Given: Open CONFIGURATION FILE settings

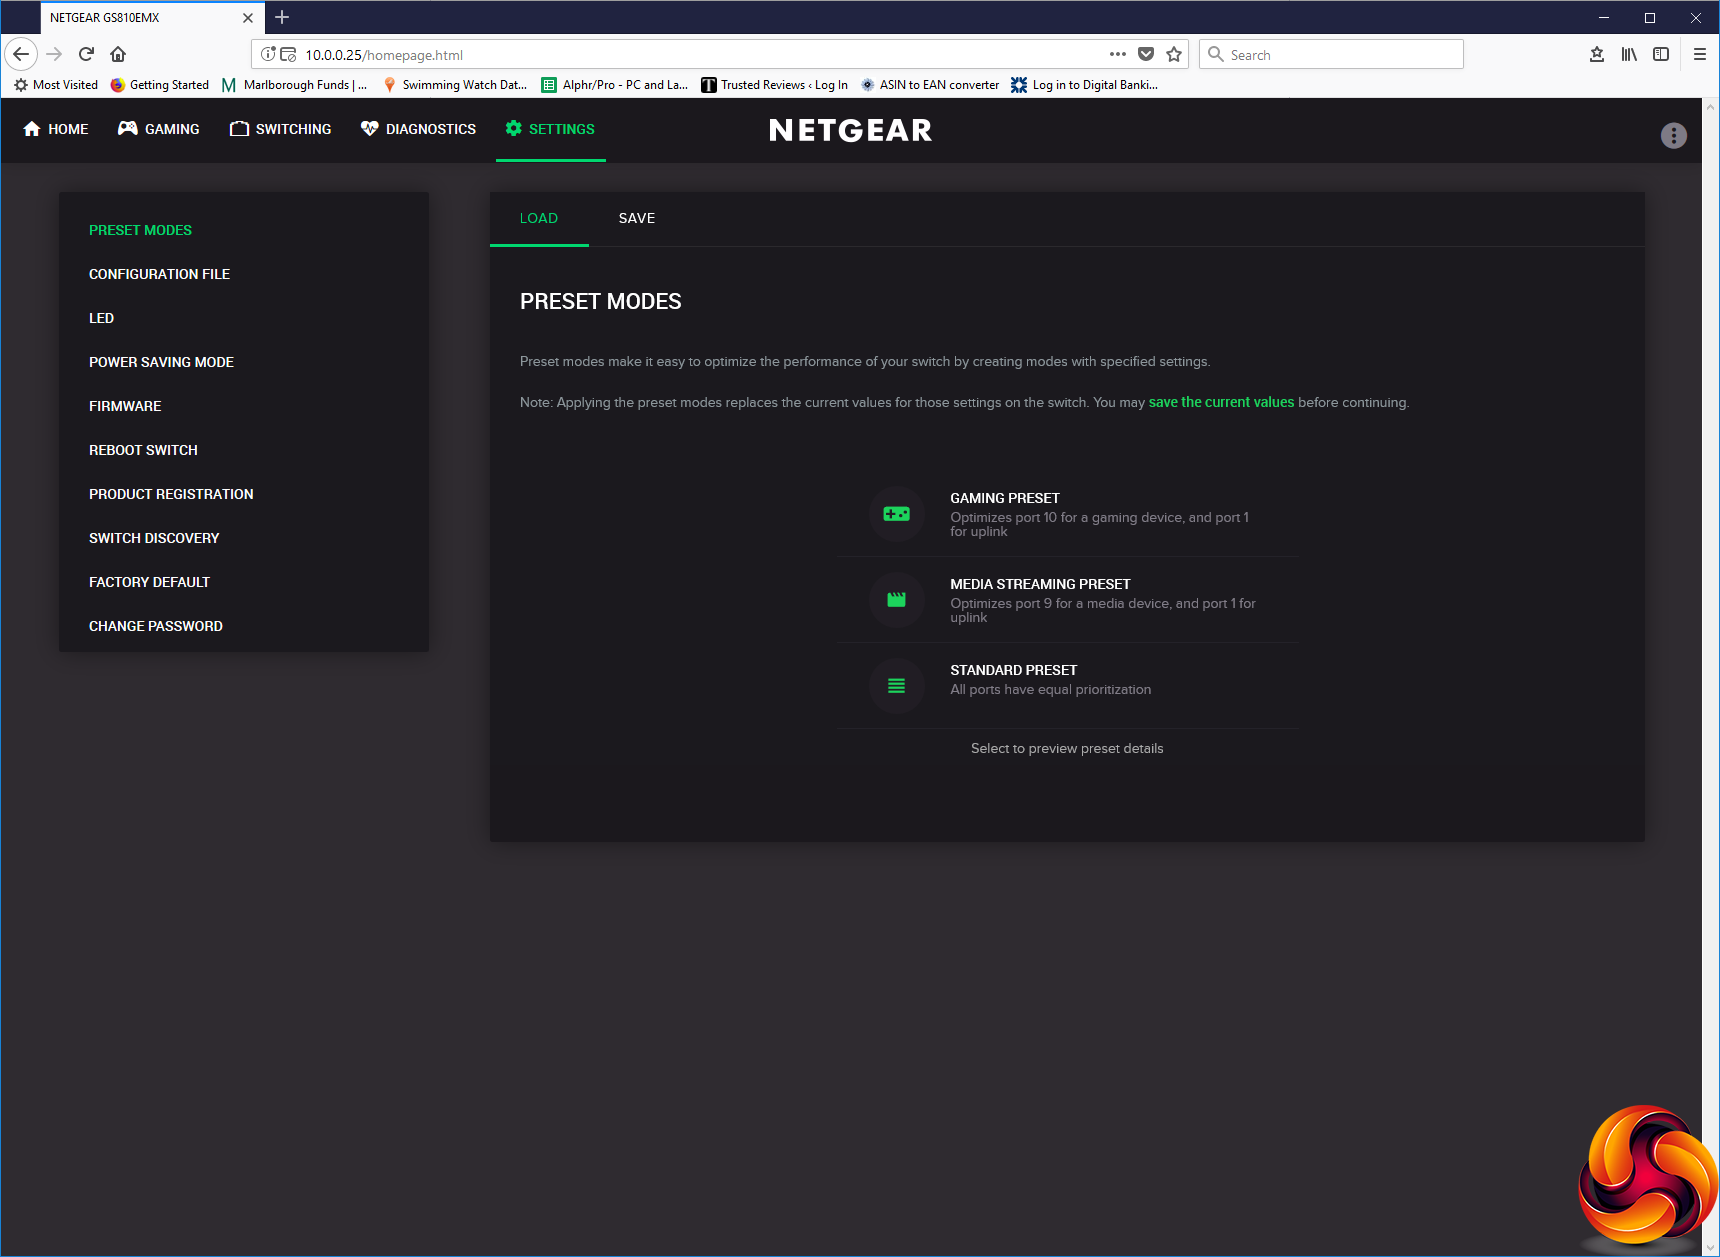Looking at the screenshot, I should pyautogui.click(x=159, y=274).
